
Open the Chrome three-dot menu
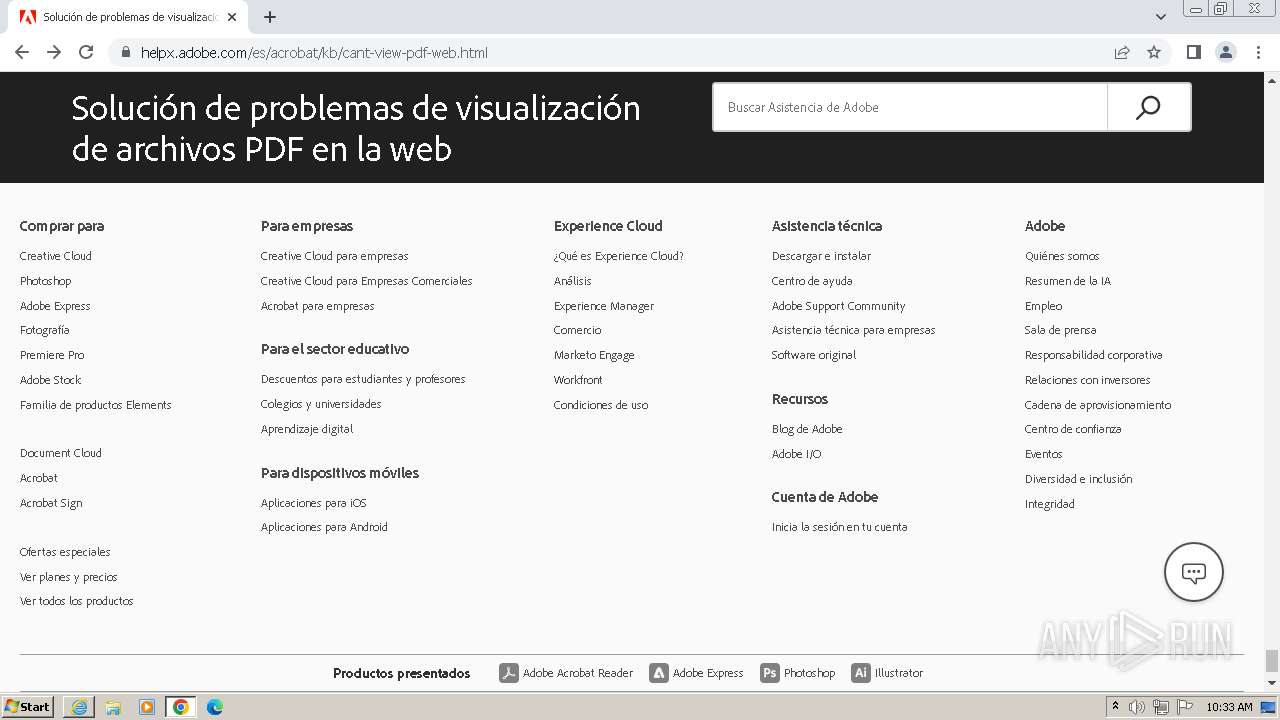click(1258, 52)
